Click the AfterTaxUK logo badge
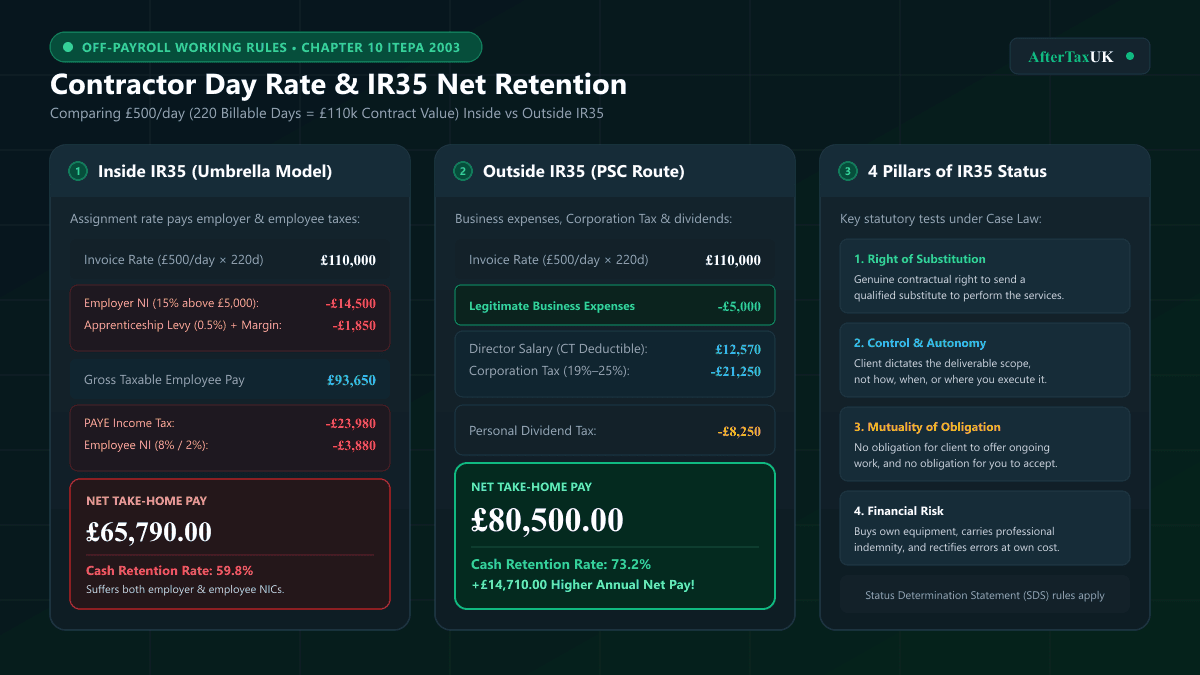The width and height of the screenshot is (1200, 675). 1080,56
